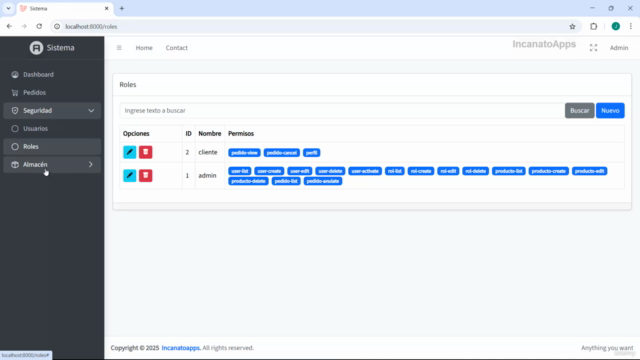Click the producto-create permission badge
This screenshot has height=360, width=640.
pyautogui.click(x=549, y=171)
